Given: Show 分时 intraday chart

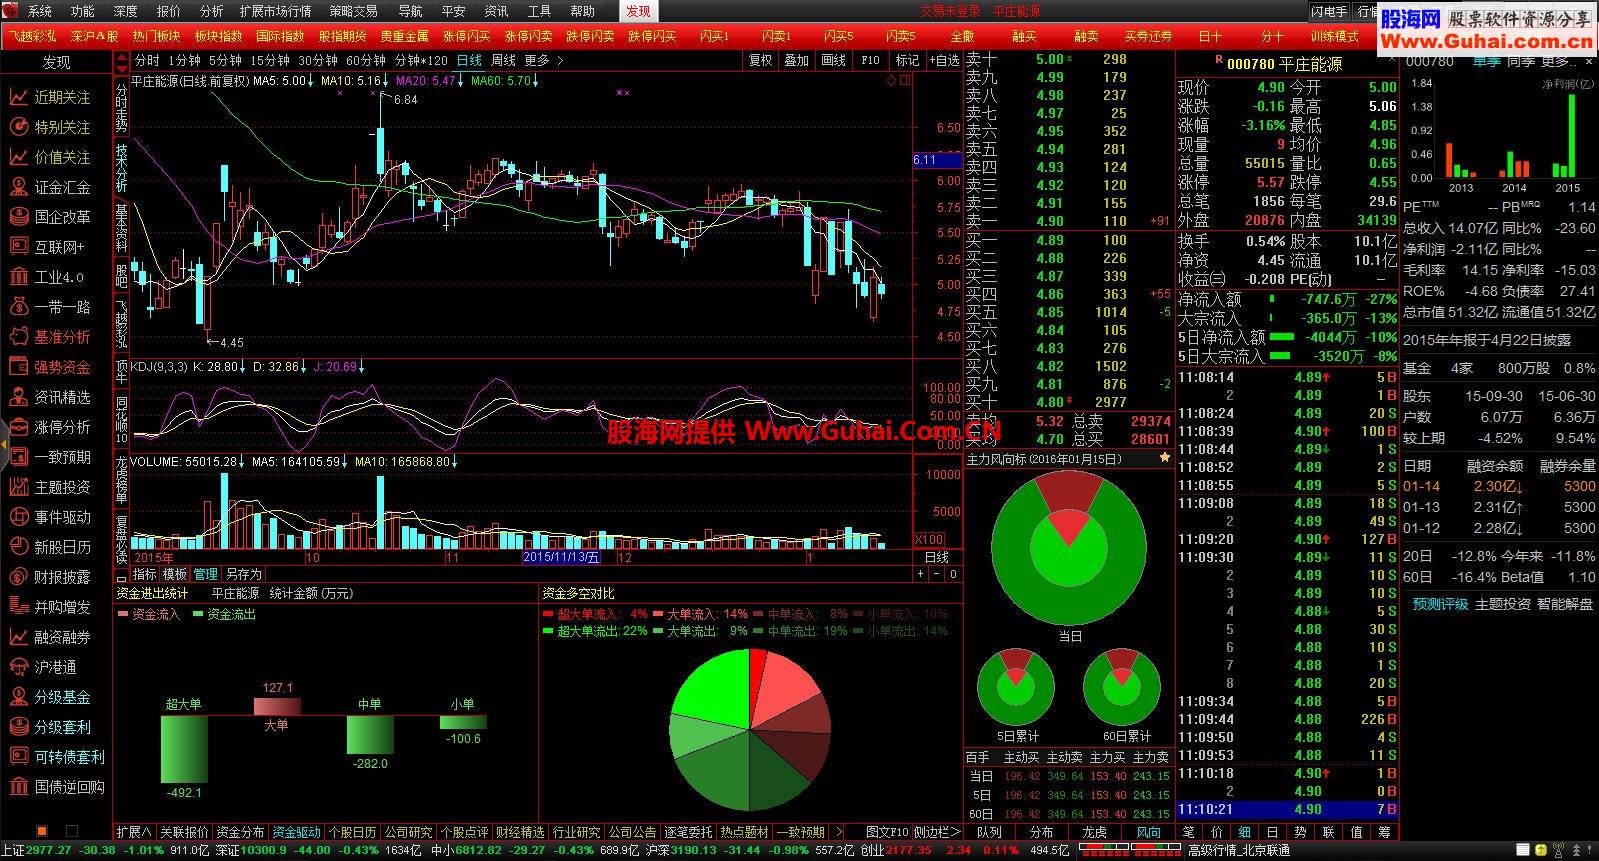Looking at the screenshot, I should click(x=147, y=60).
